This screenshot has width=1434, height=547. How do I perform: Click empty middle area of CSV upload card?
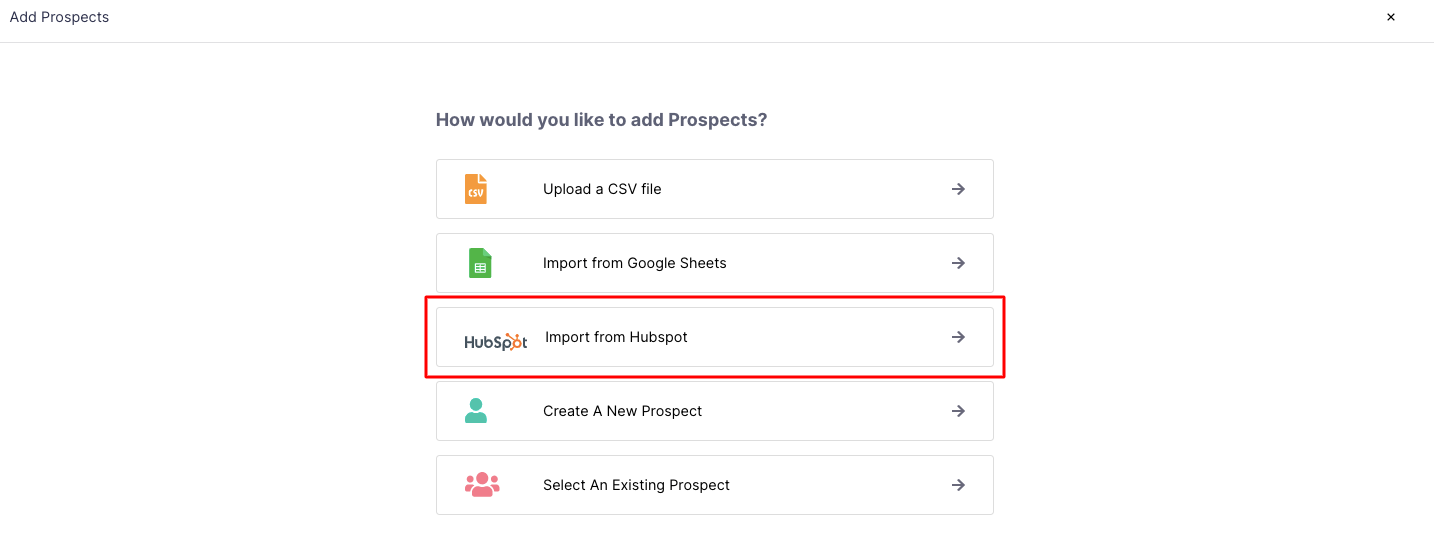click(x=800, y=189)
